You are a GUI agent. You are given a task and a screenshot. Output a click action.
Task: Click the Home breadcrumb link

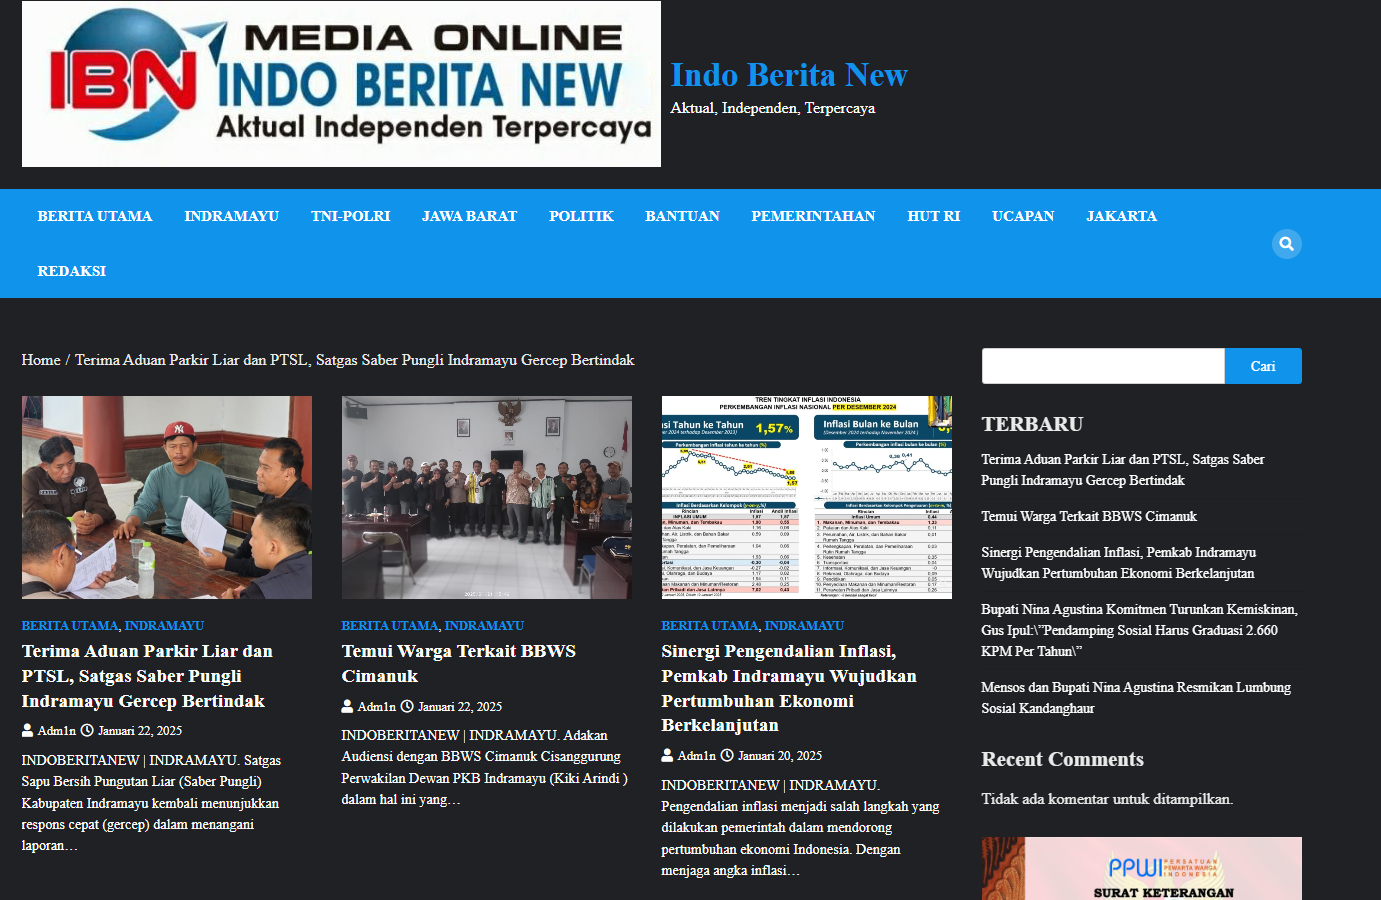point(41,360)
